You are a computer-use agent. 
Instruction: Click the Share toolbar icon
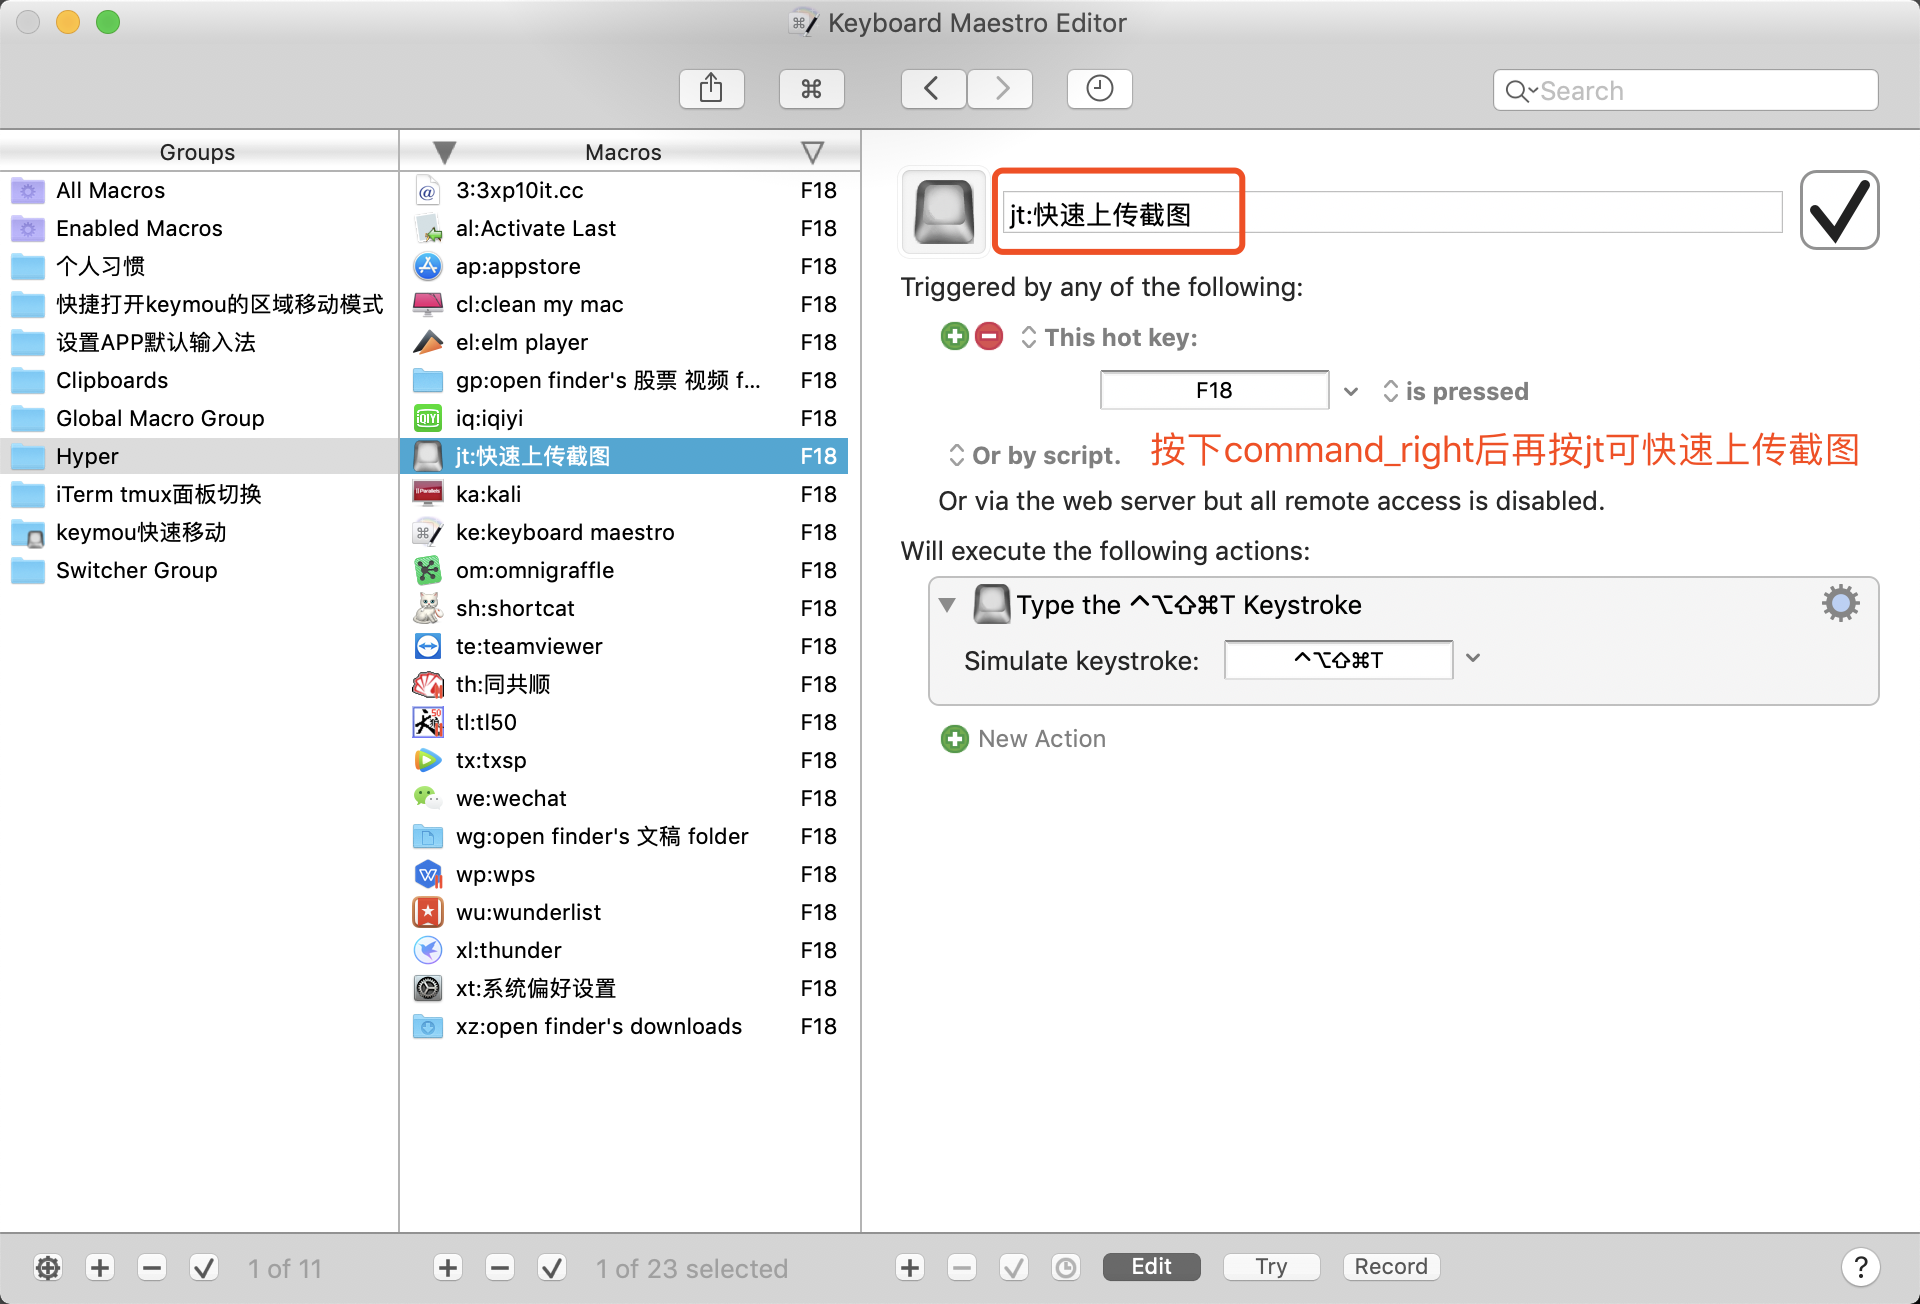pyautogui.click(x=711, y=89)
